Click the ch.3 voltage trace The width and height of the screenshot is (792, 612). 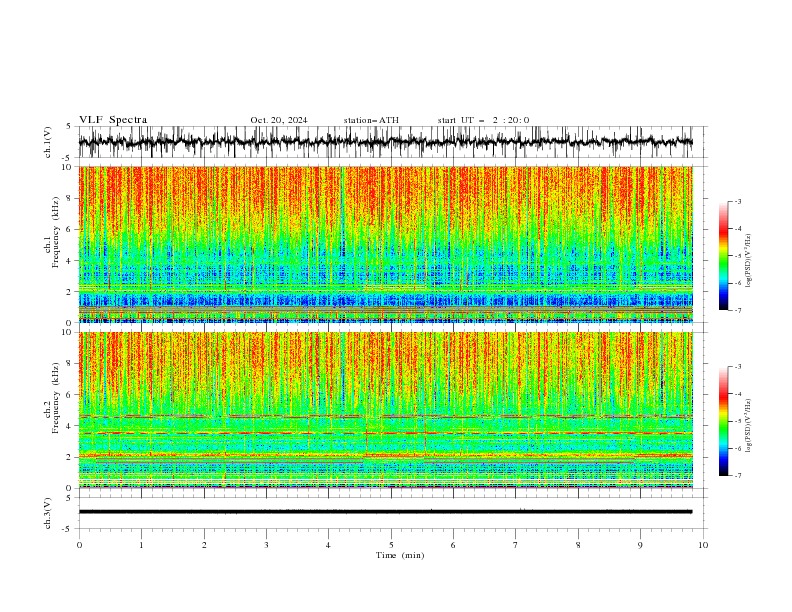coord(385,512)
